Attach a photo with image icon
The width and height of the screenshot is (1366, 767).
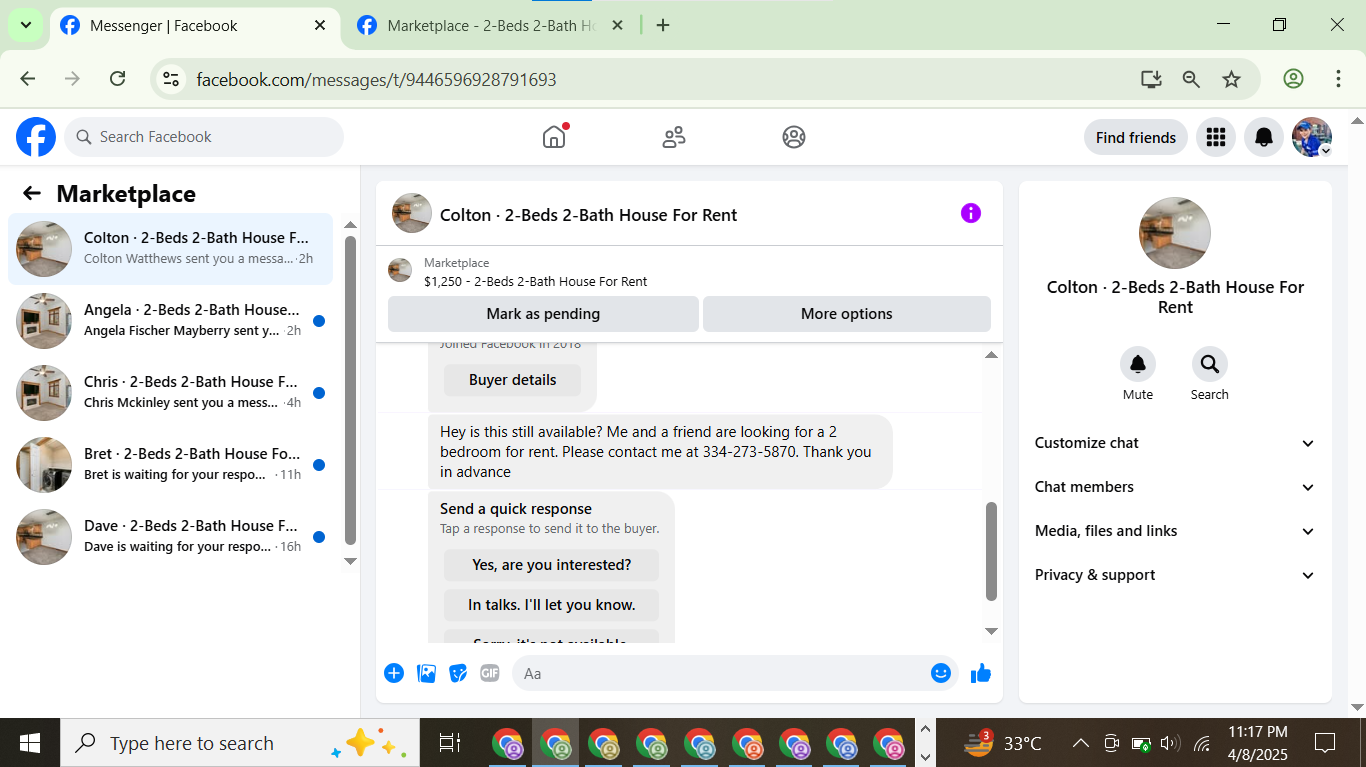(x=426, y=673)
